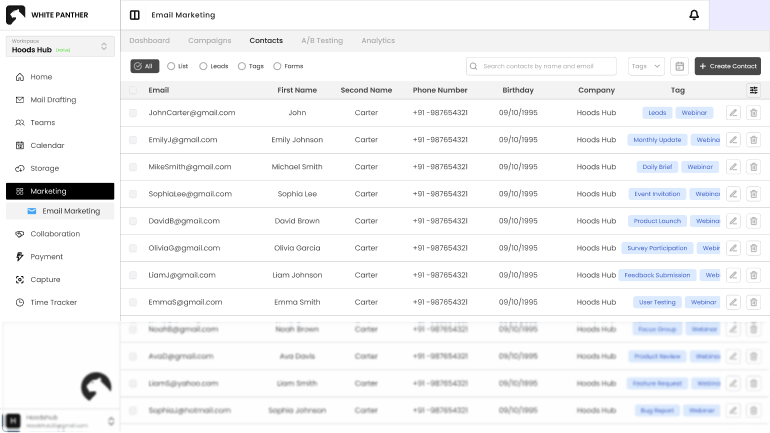
Task: Edit the JohnCarter@gmail.com contact
Action: click(x=733, y=113)
